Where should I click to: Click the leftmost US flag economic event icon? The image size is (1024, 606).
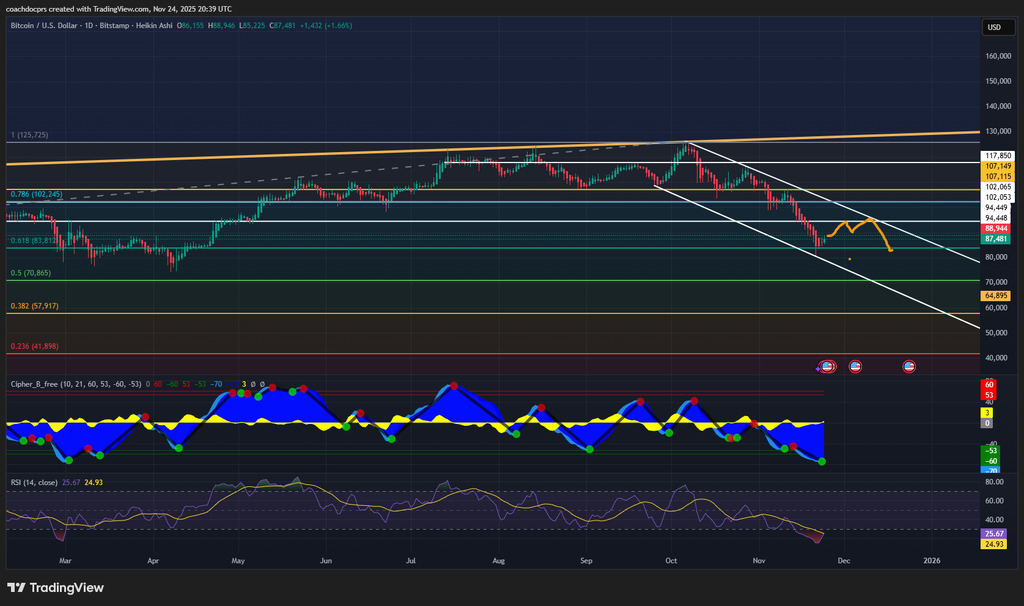(x=827, y=367)
